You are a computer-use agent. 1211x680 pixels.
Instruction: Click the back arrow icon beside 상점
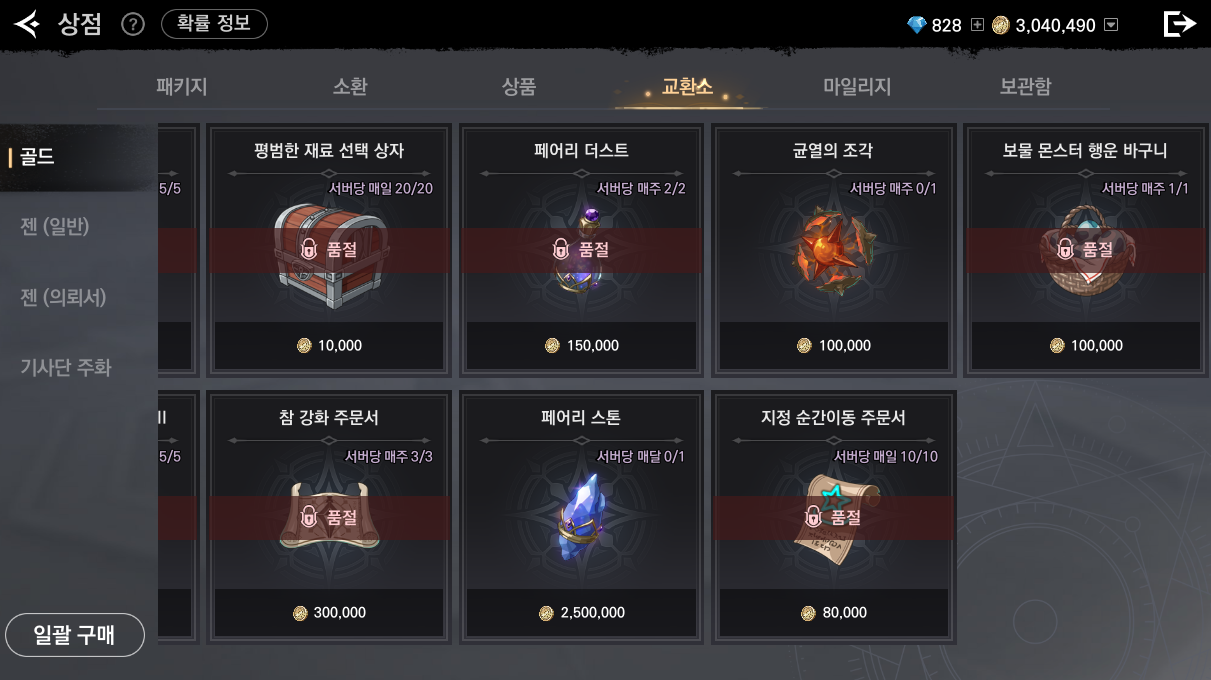(x=27, y=23)
